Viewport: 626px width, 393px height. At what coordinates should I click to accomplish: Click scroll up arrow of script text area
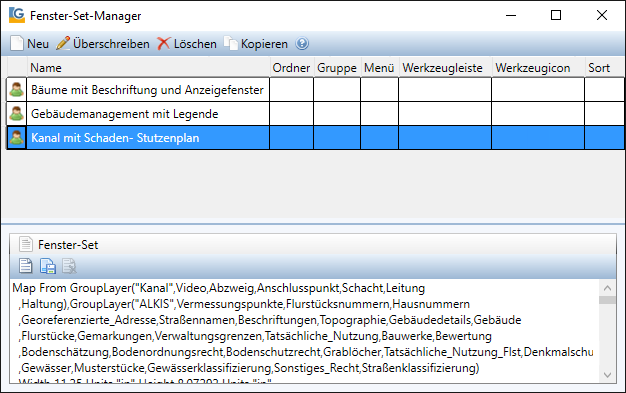607,288
